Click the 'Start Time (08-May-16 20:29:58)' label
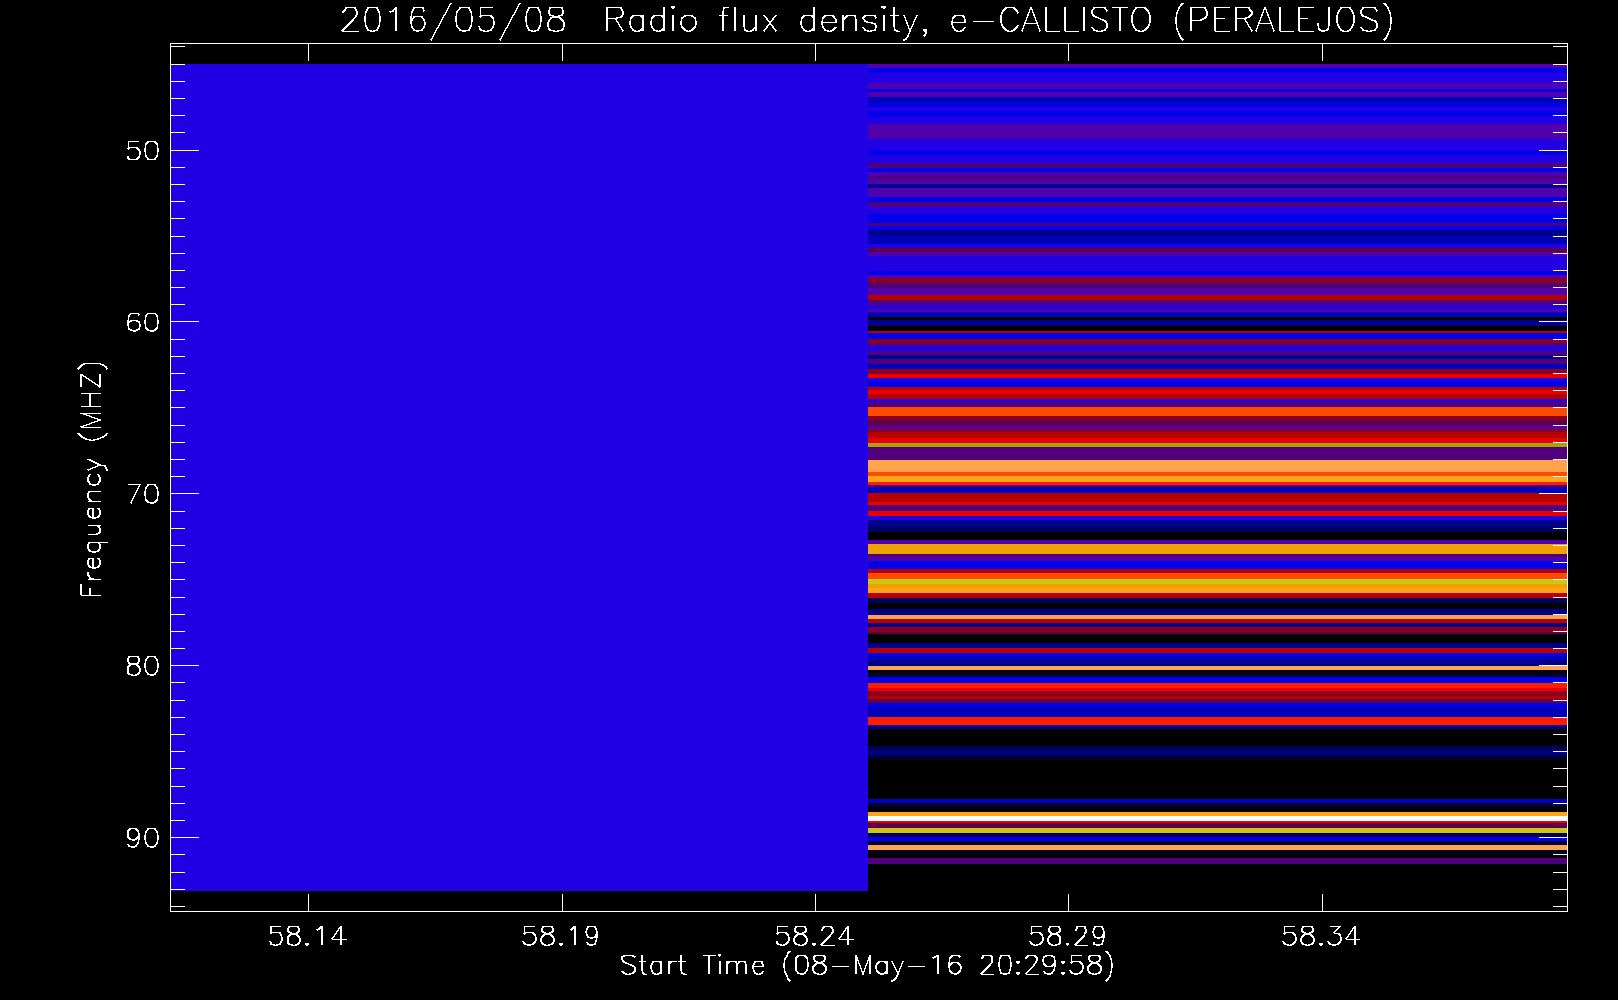 pos(867,965)
